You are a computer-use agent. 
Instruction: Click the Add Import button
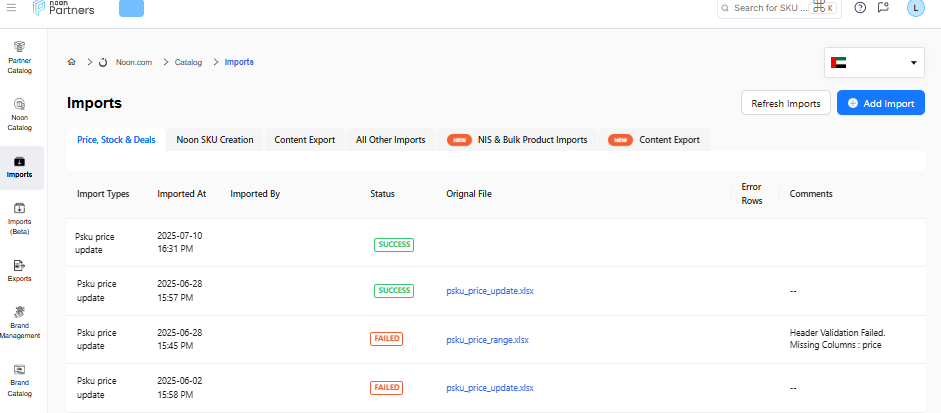coord(881,103)
